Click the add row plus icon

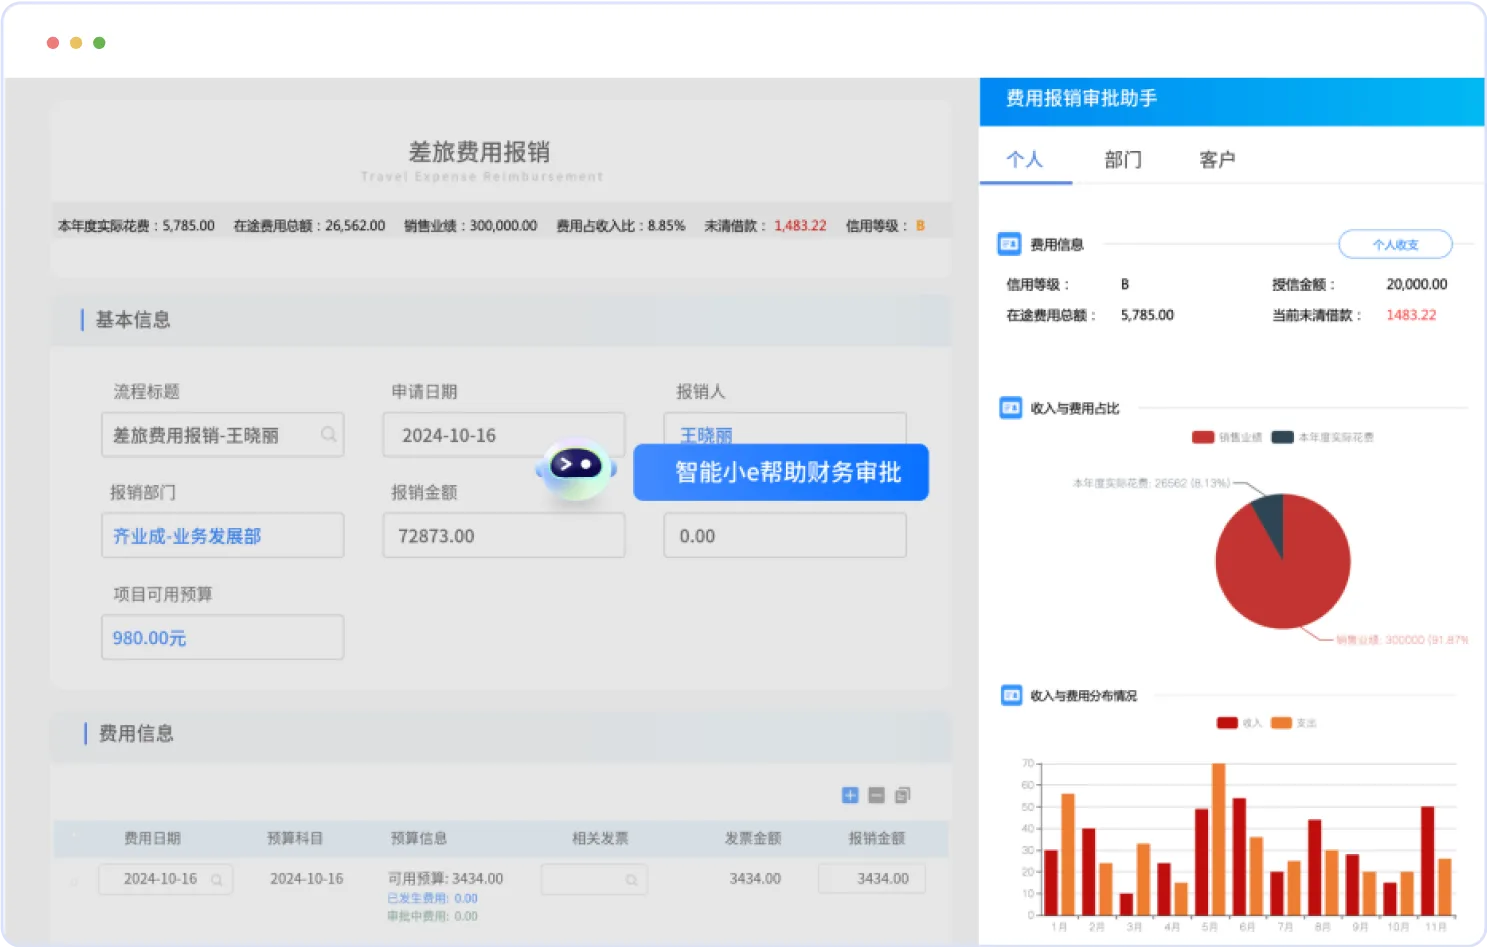pyautogui.click(x=850, y=795)
